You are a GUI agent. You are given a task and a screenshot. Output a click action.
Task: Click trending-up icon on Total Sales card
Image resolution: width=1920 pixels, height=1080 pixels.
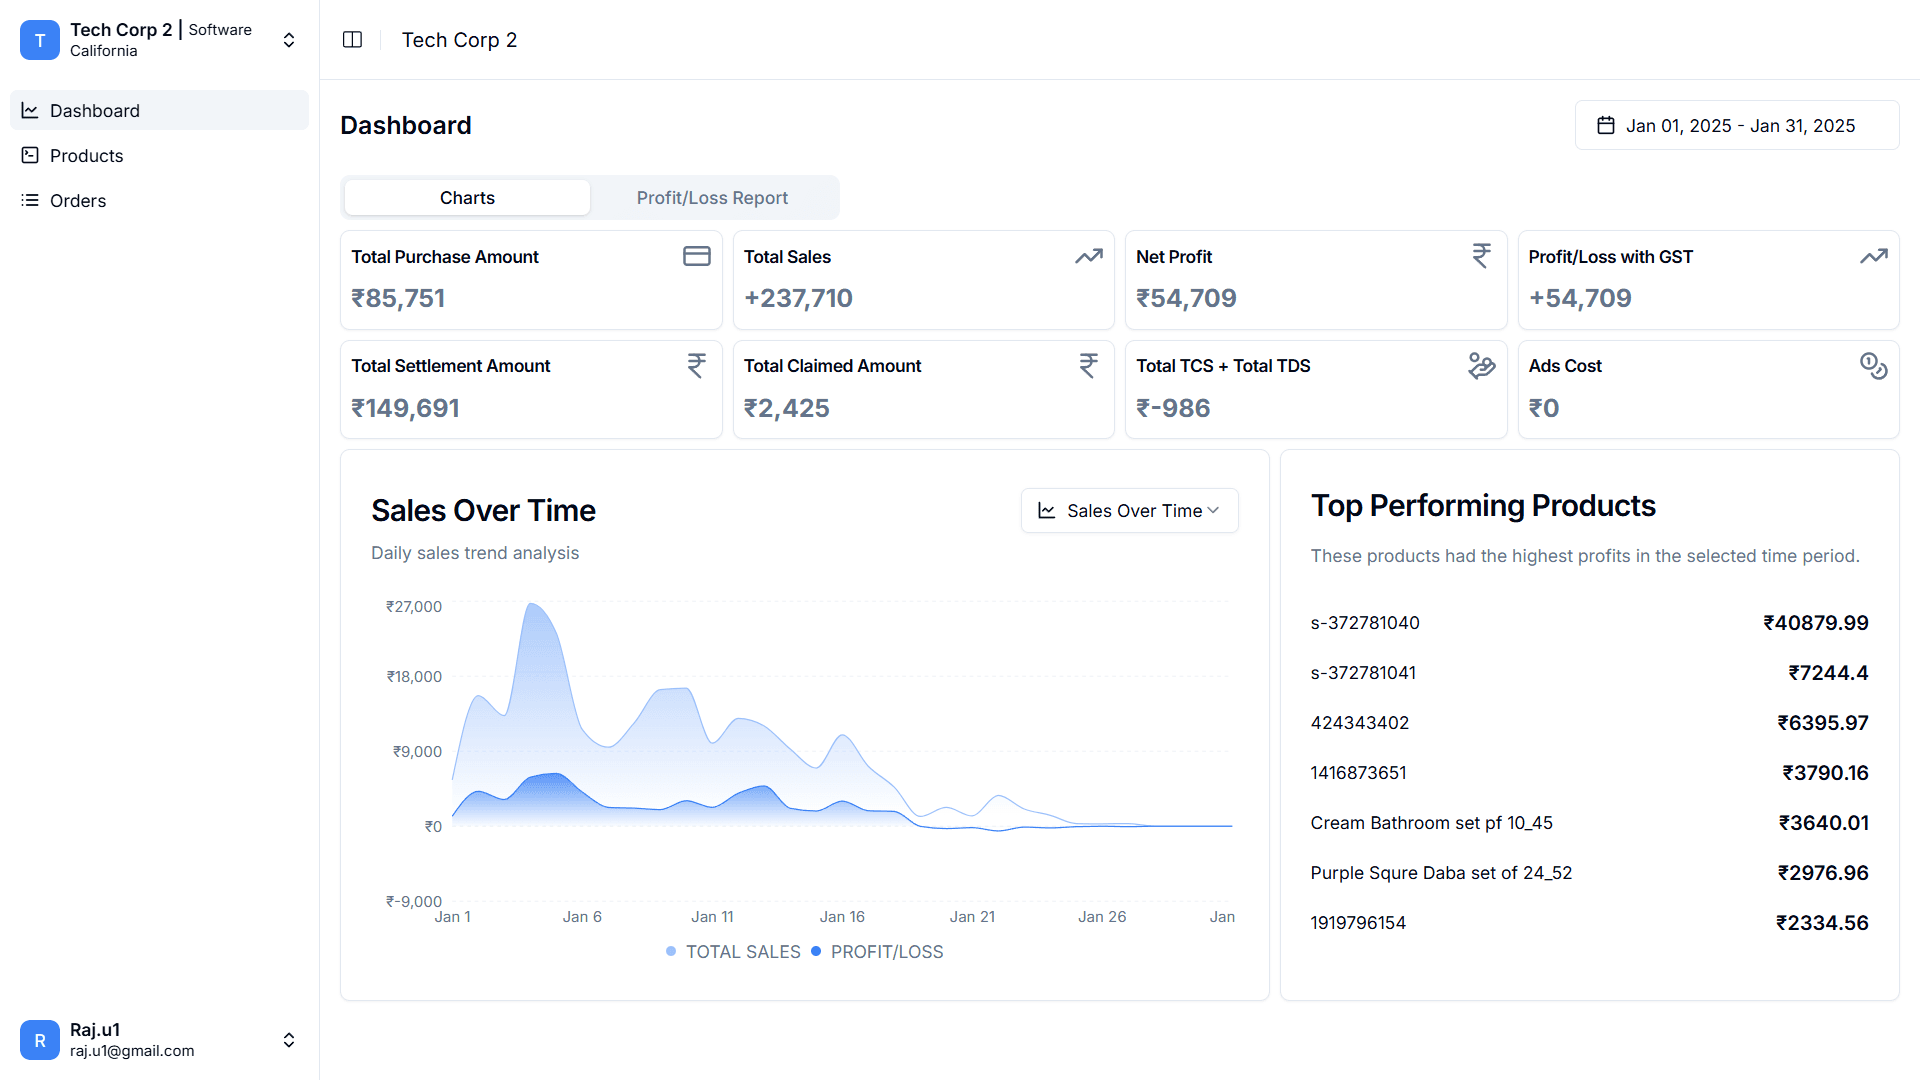pyautogui.click(x=1089, y=256)
